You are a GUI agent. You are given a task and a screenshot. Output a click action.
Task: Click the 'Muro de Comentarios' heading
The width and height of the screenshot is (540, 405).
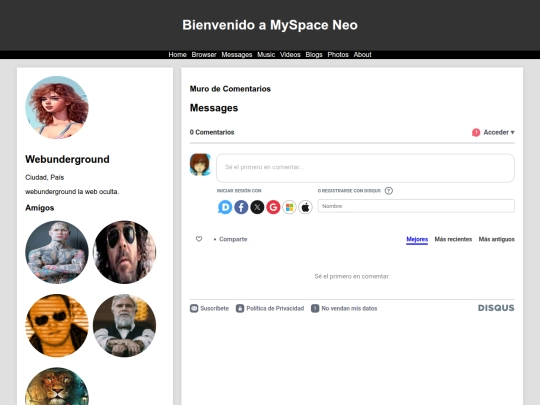click(x=230, y=89)
